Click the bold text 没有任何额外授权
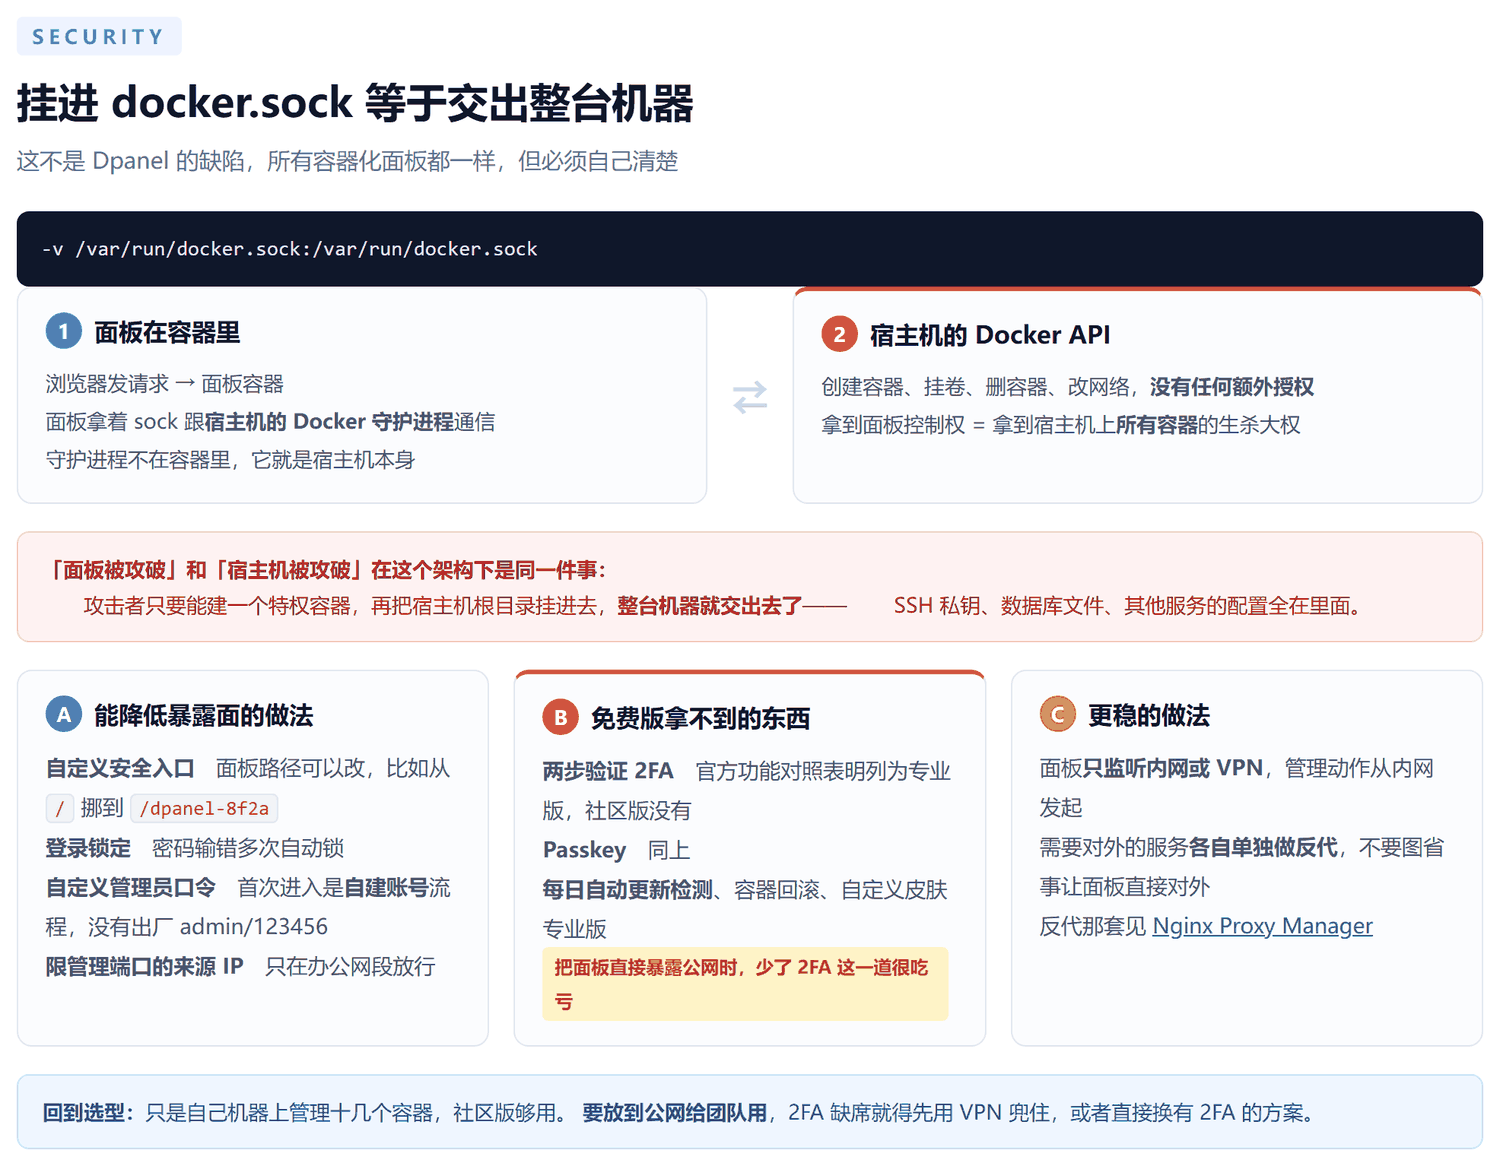 [1232, 387]
